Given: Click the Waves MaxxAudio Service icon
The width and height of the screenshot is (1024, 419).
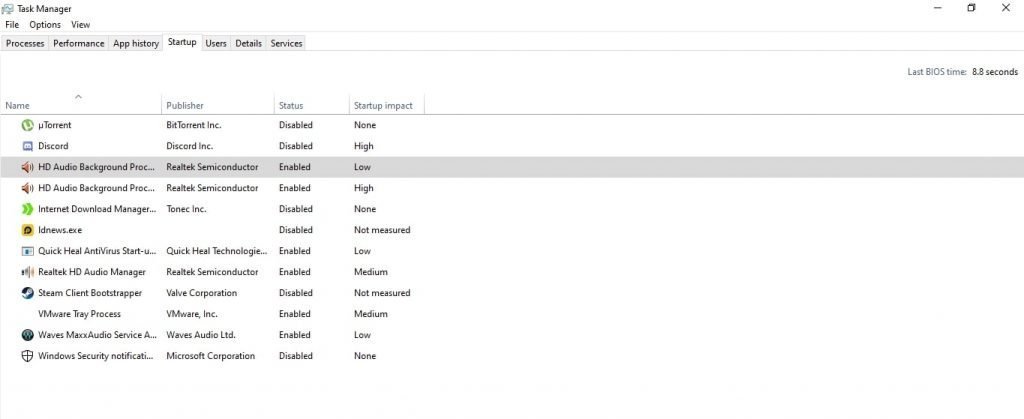Looking at the screenshot, I should [28, 335].
